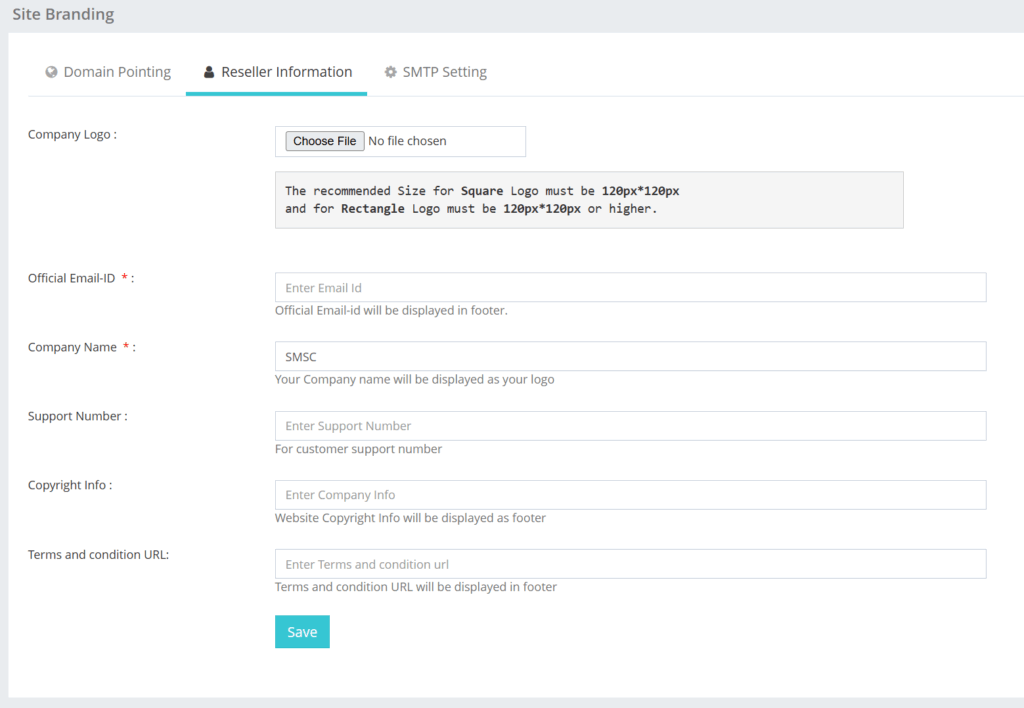Select the Reseller Information tab label

[x=286, y=72]
